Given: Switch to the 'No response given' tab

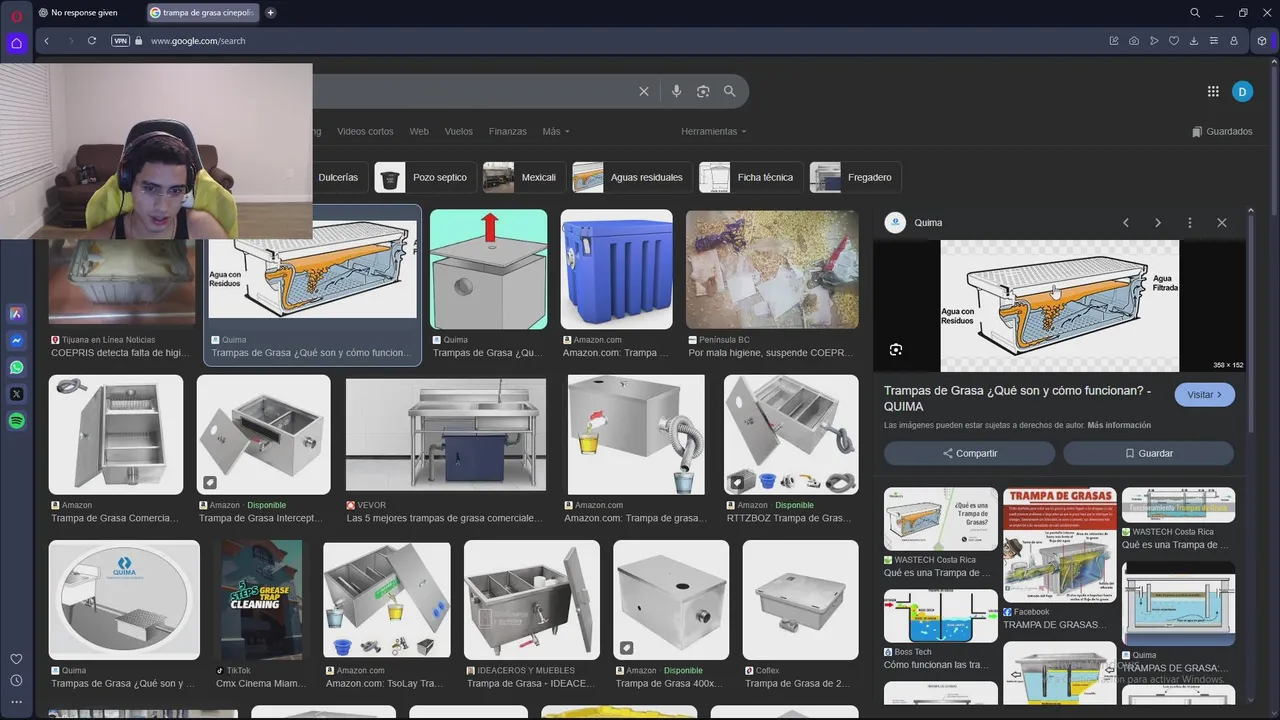Looking at the screenshot, I should [x=84, y=13].
